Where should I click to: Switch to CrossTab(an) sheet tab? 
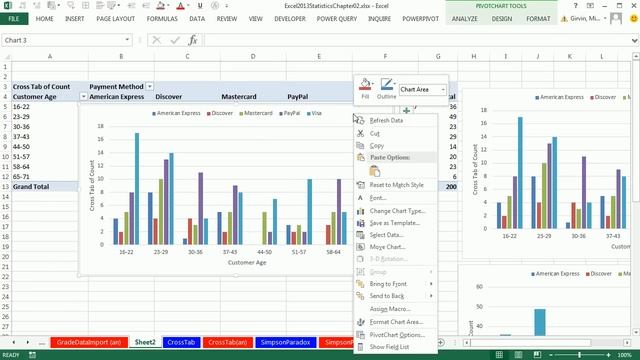click(228, 342)
